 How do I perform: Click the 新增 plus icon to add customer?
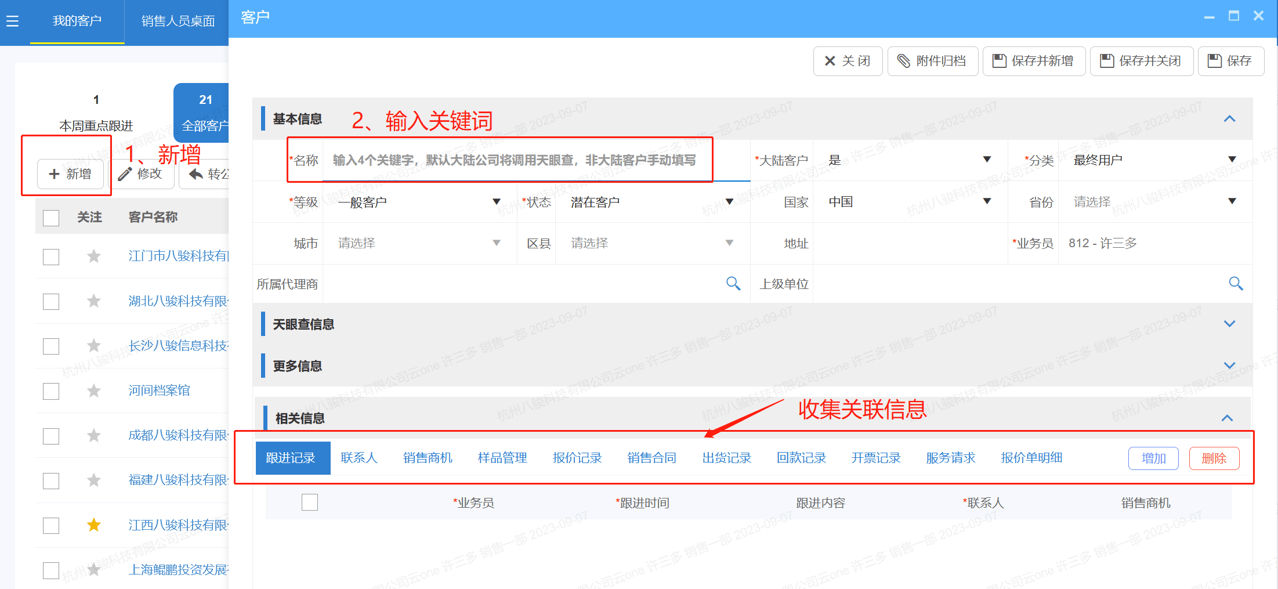(56, 174)
